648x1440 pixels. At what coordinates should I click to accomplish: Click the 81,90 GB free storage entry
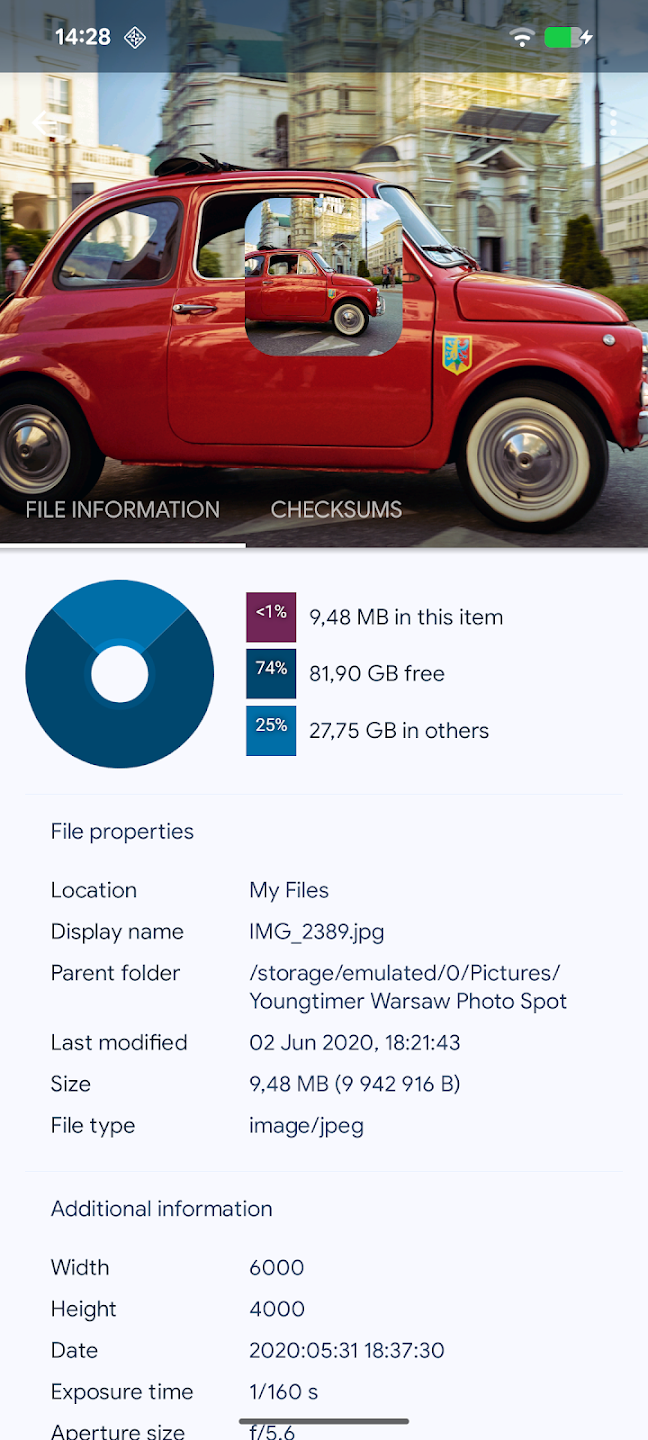pyautogui.click(x=375, y=673)
